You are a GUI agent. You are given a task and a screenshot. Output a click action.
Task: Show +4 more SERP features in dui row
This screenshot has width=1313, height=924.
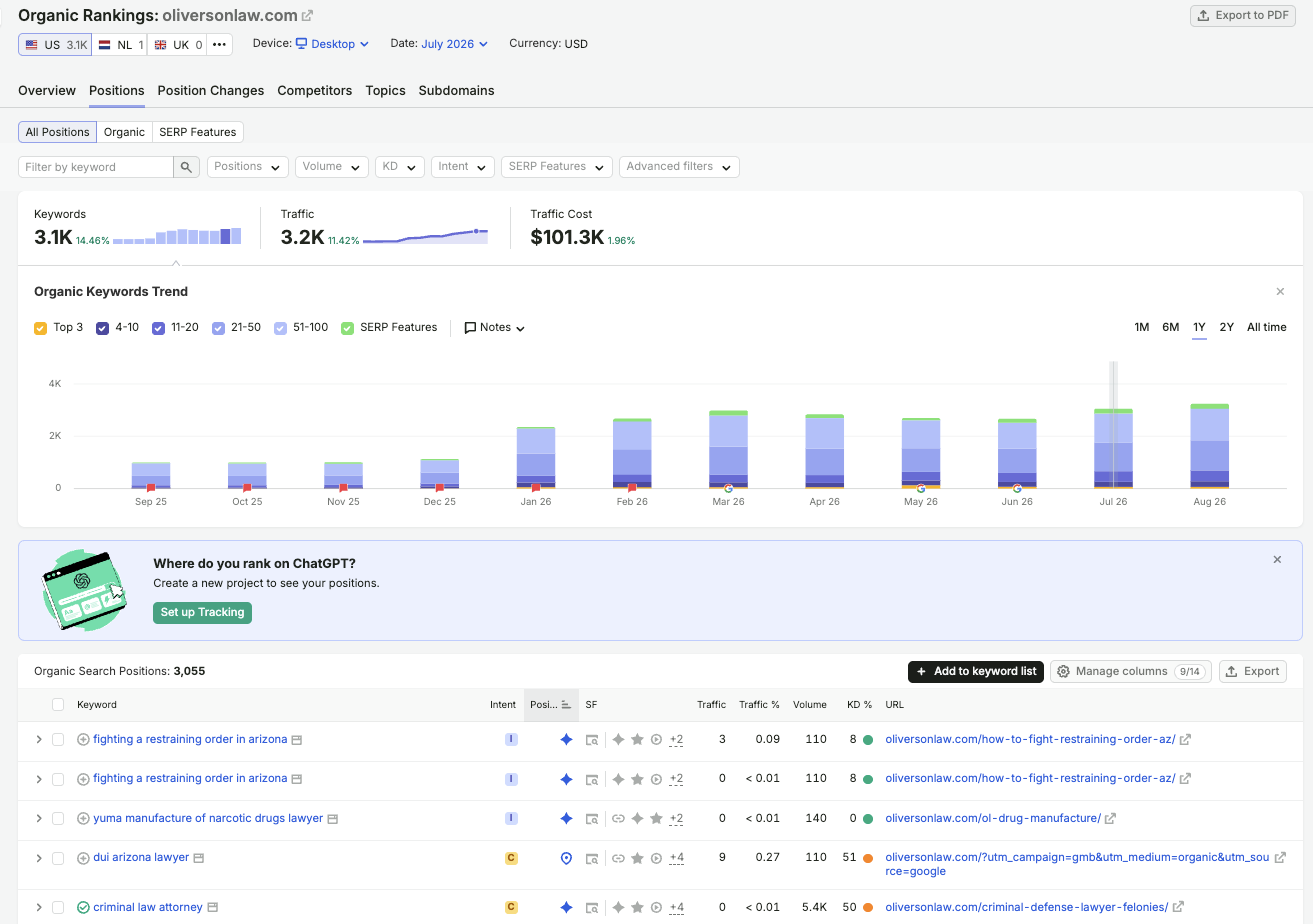pyautogui.click(x=676, y=858)
